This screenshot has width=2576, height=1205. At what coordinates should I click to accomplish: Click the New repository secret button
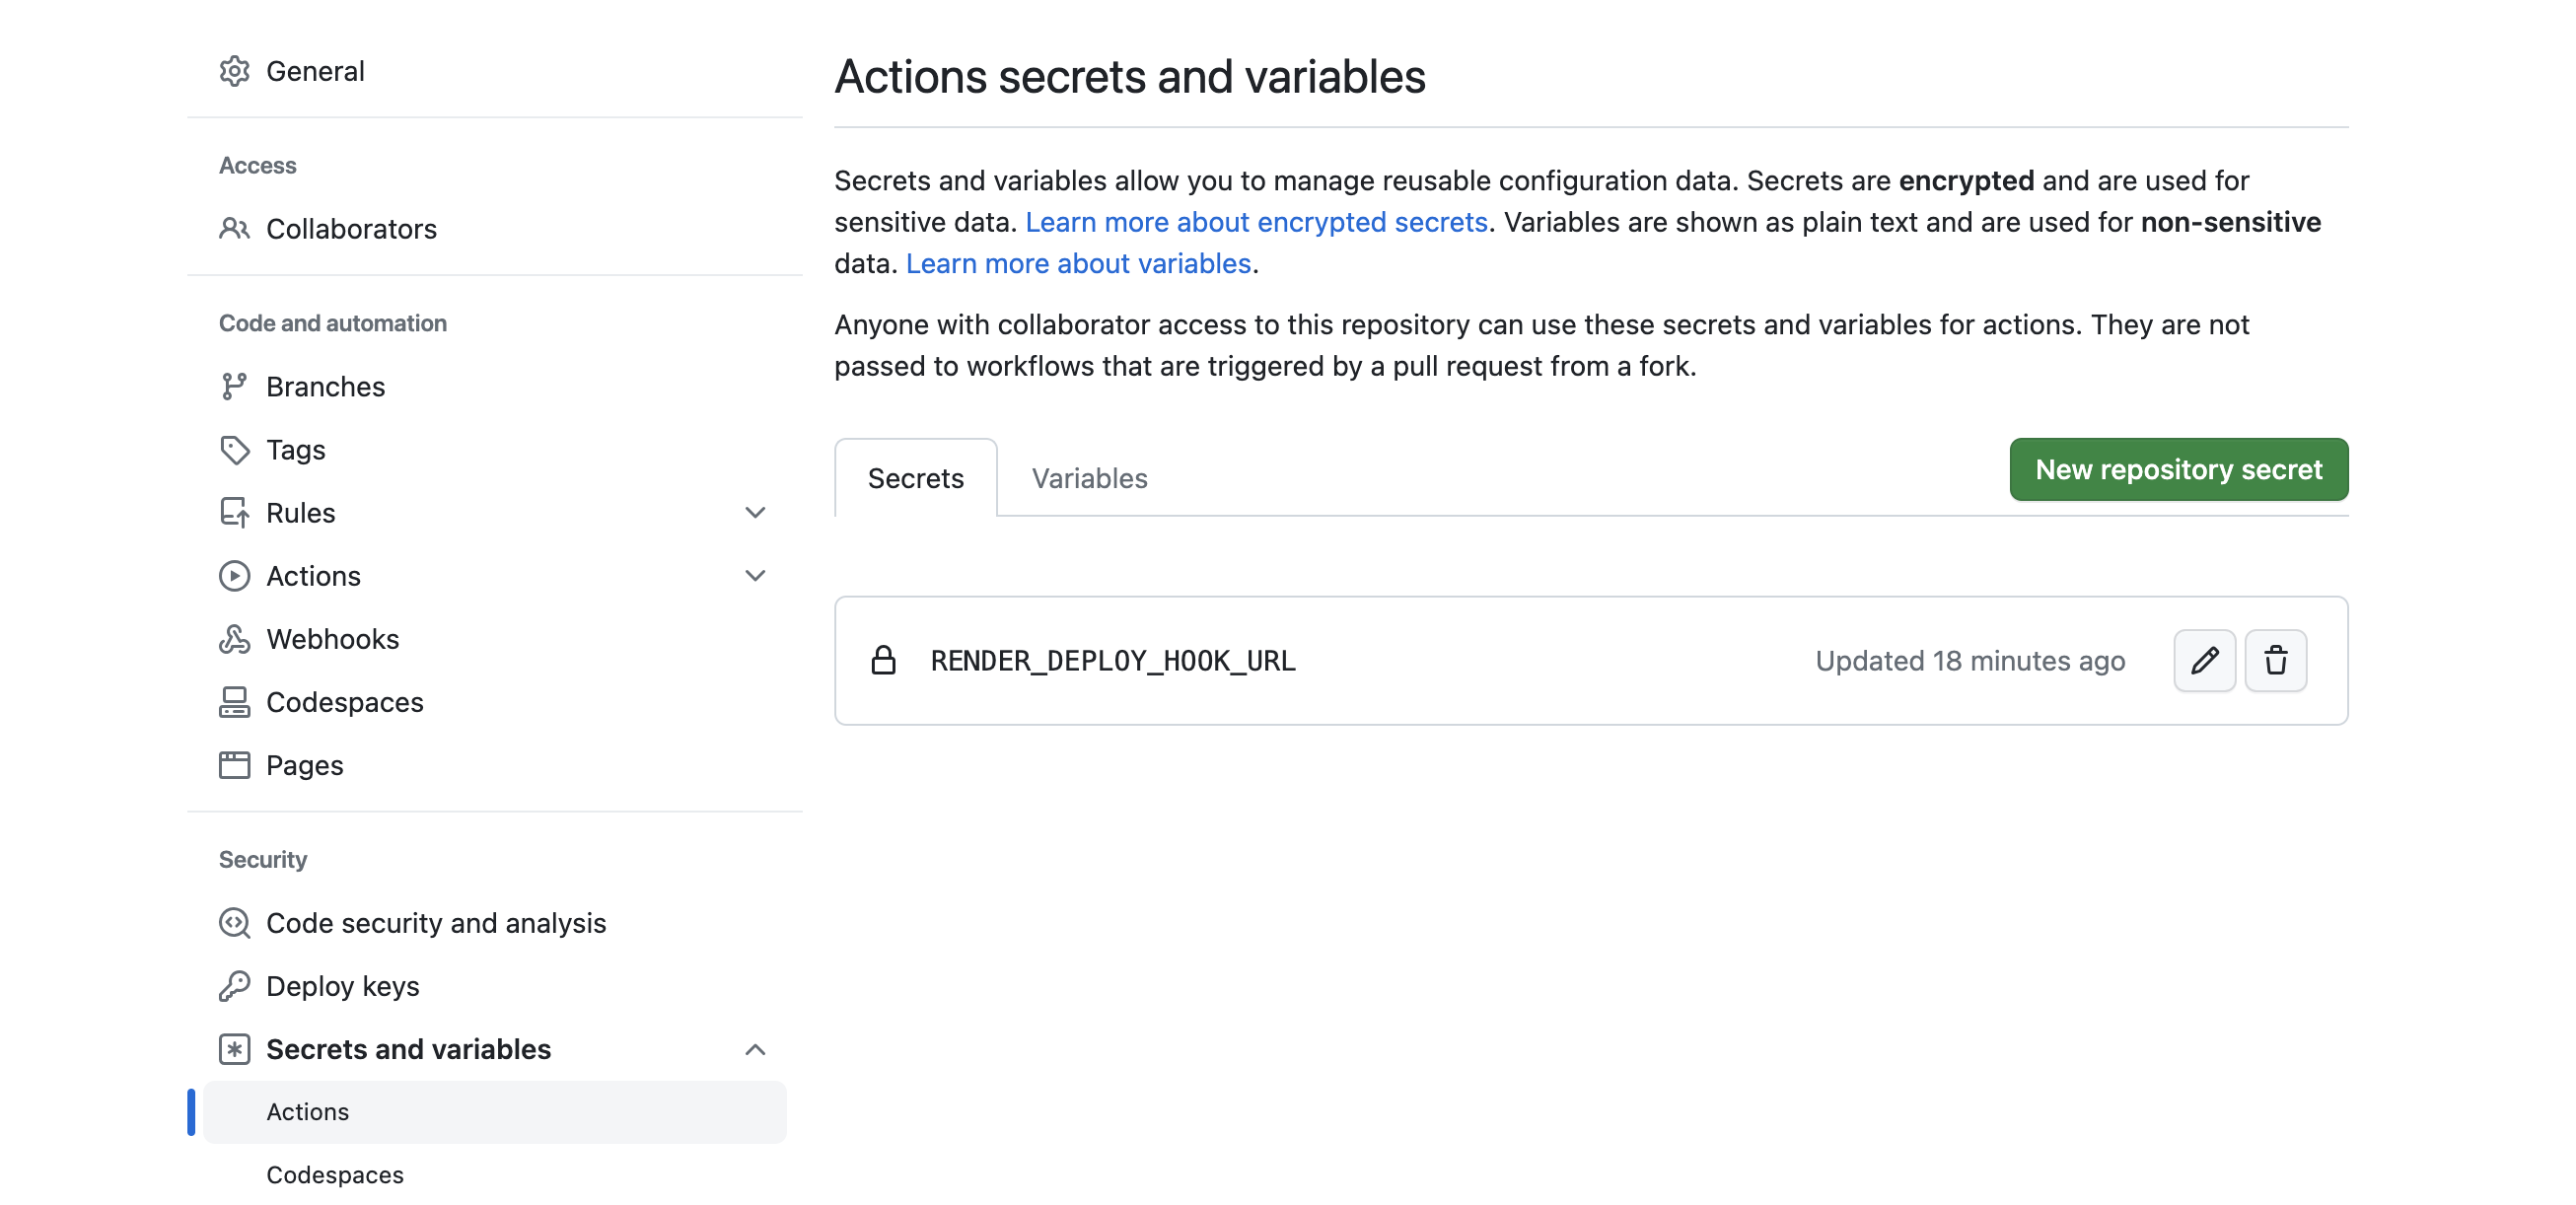tap(2179, 469)
